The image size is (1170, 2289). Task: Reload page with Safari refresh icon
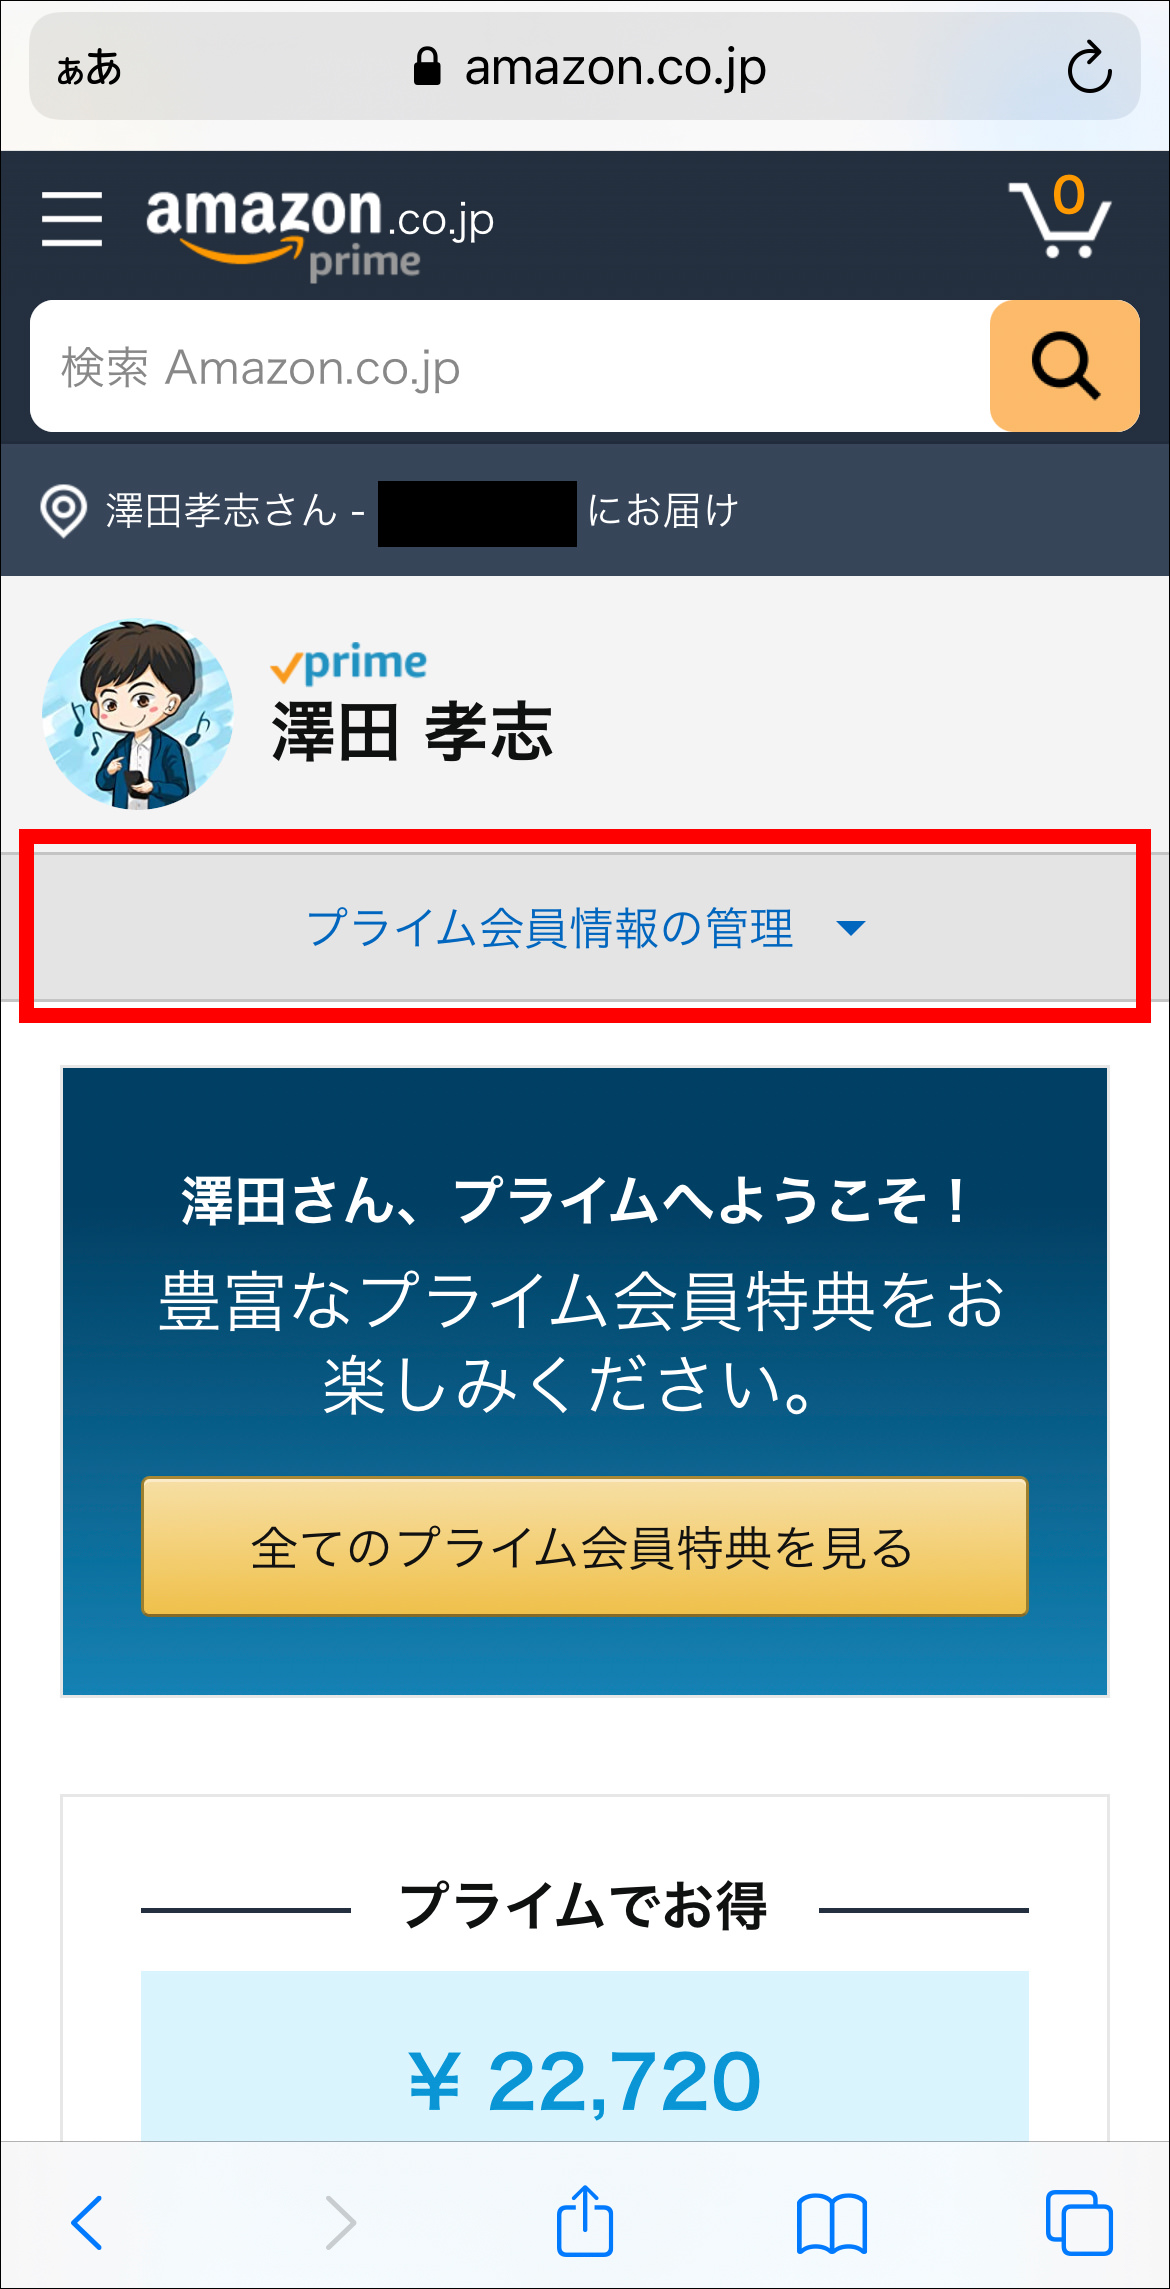pyautogui.click(x=1089, y=68)
